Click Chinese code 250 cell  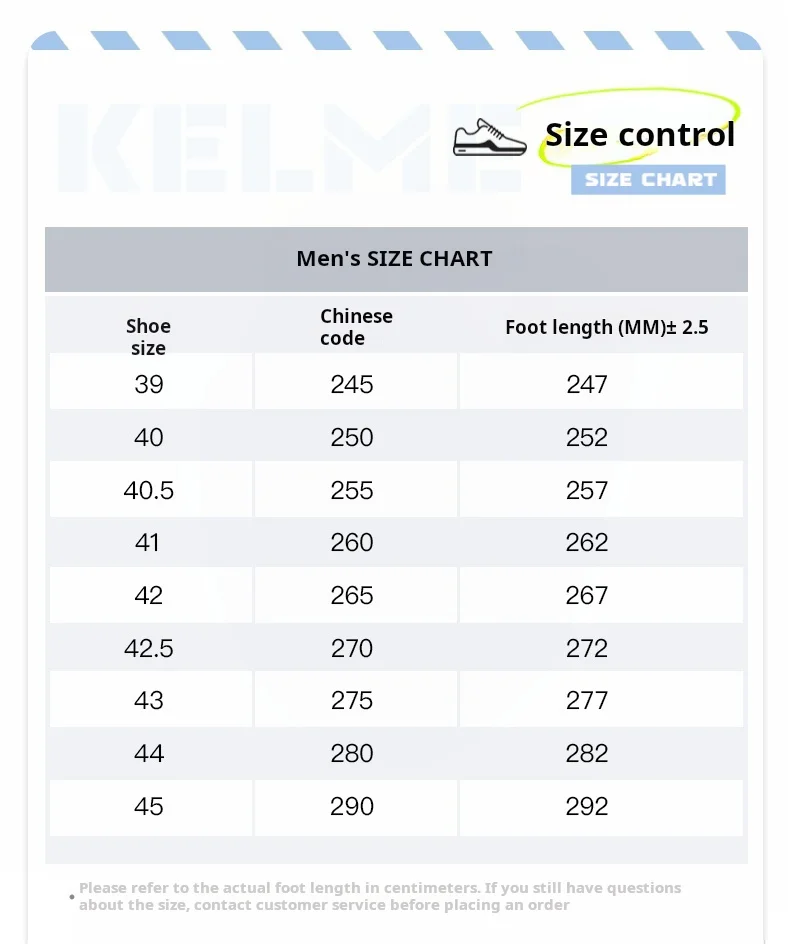coord(352,437)
